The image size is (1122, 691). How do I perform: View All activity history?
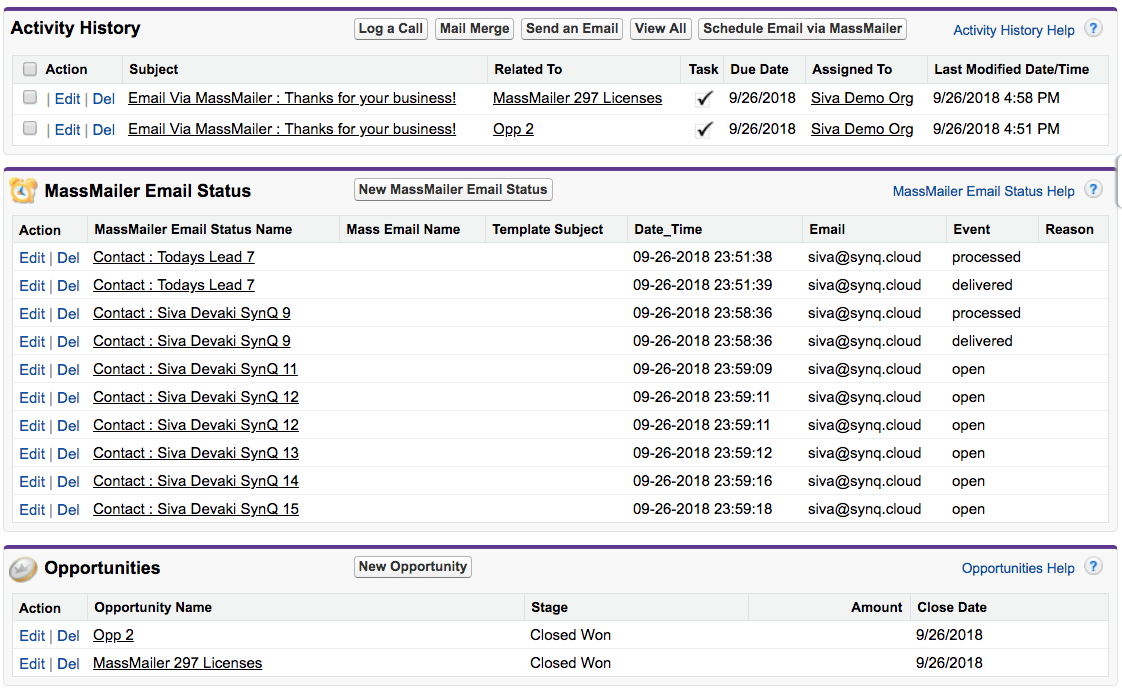660,29
